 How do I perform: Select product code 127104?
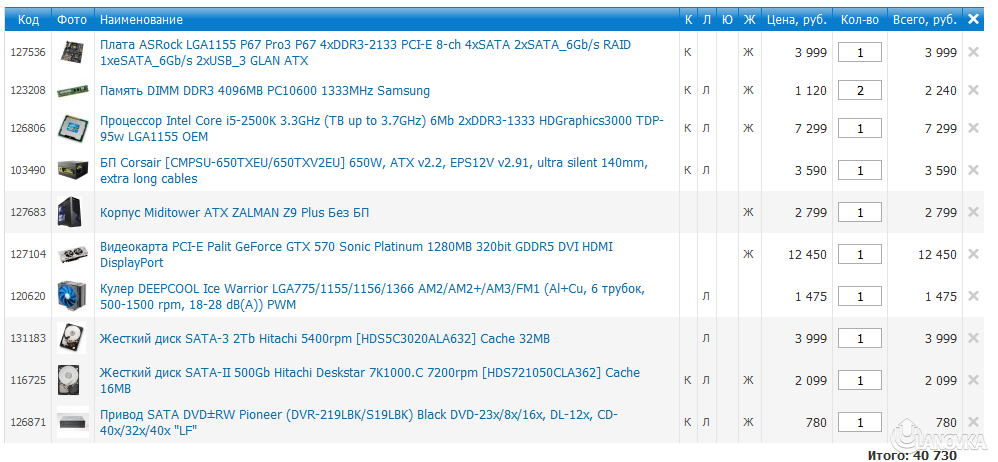28,254
